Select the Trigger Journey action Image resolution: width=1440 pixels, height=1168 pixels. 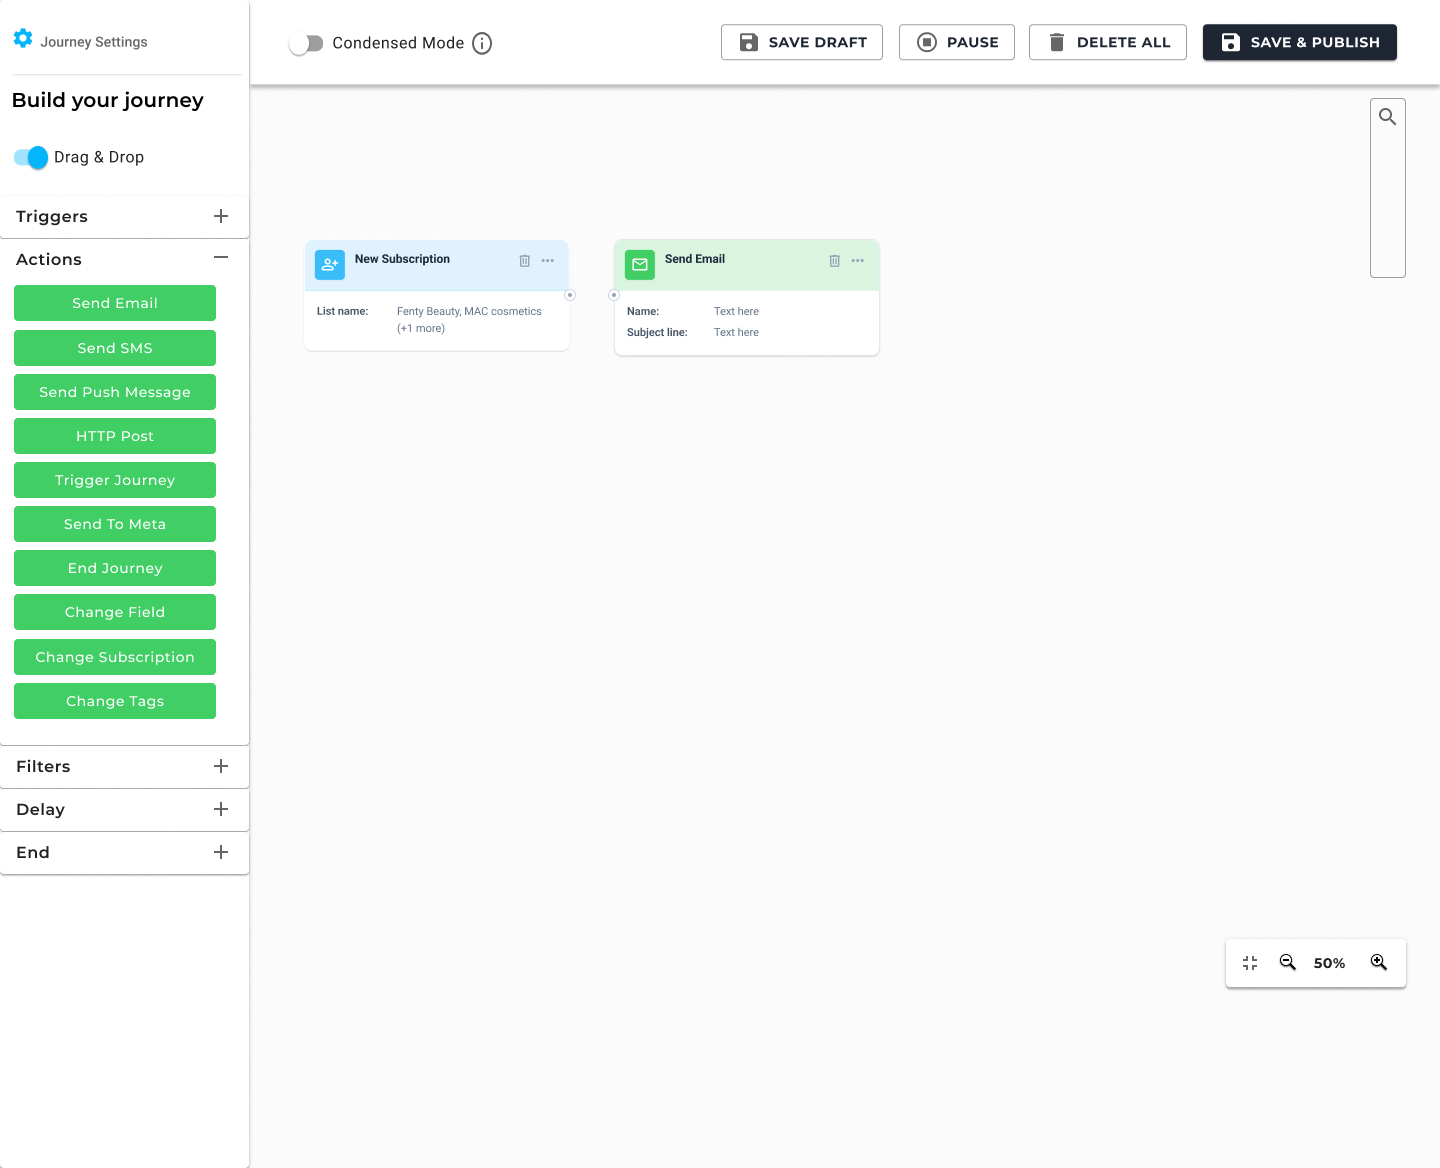[x=115, y=480]
